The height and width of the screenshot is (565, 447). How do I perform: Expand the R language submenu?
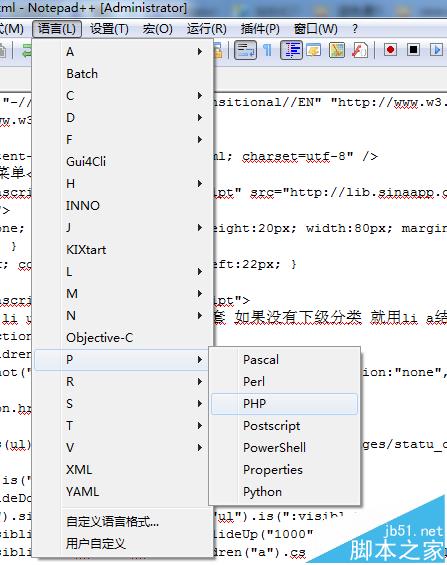[x=121, y=381]
